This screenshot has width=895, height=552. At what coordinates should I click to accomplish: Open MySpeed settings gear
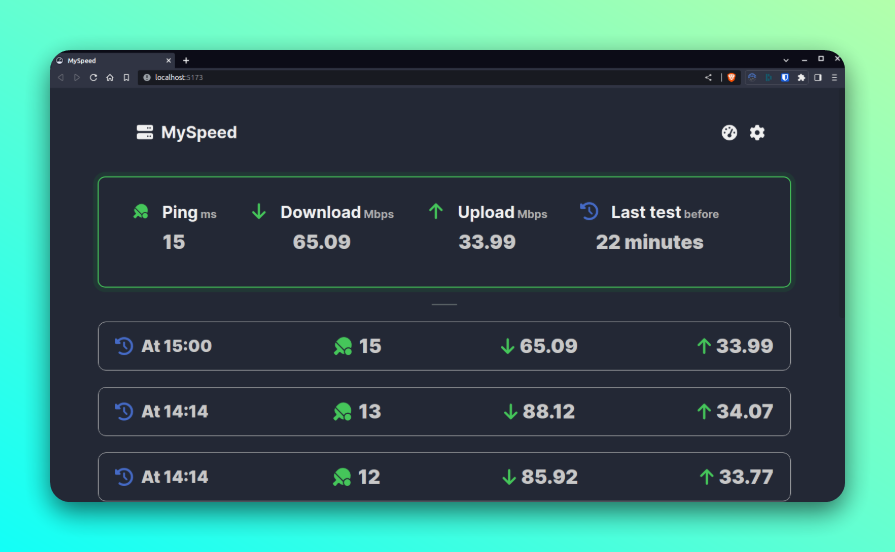pos(757,132)
